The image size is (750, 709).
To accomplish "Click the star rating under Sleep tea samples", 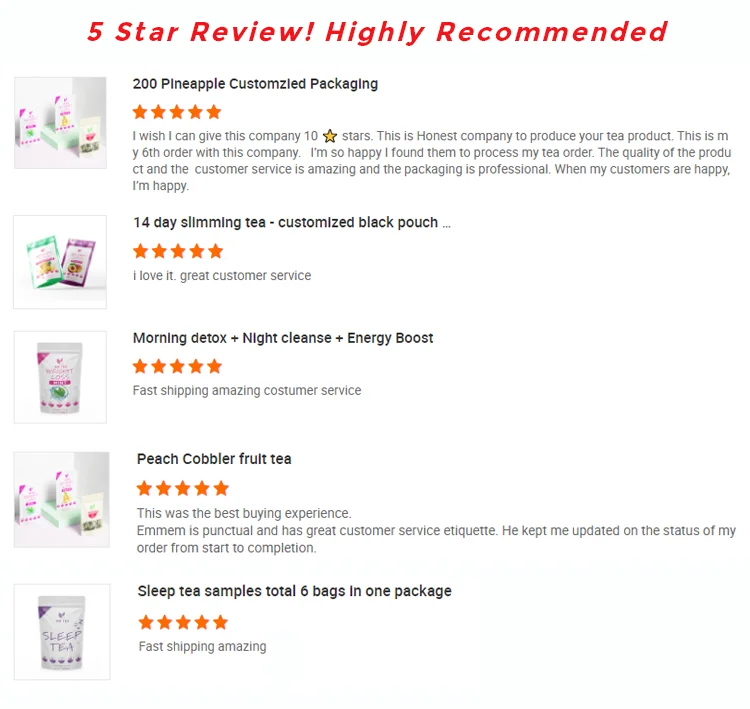I will (183, 622).
